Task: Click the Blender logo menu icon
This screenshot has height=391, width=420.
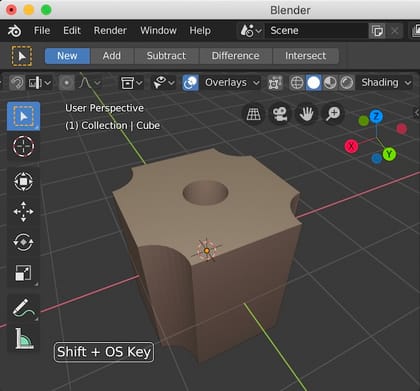Action: pos(14,31)
